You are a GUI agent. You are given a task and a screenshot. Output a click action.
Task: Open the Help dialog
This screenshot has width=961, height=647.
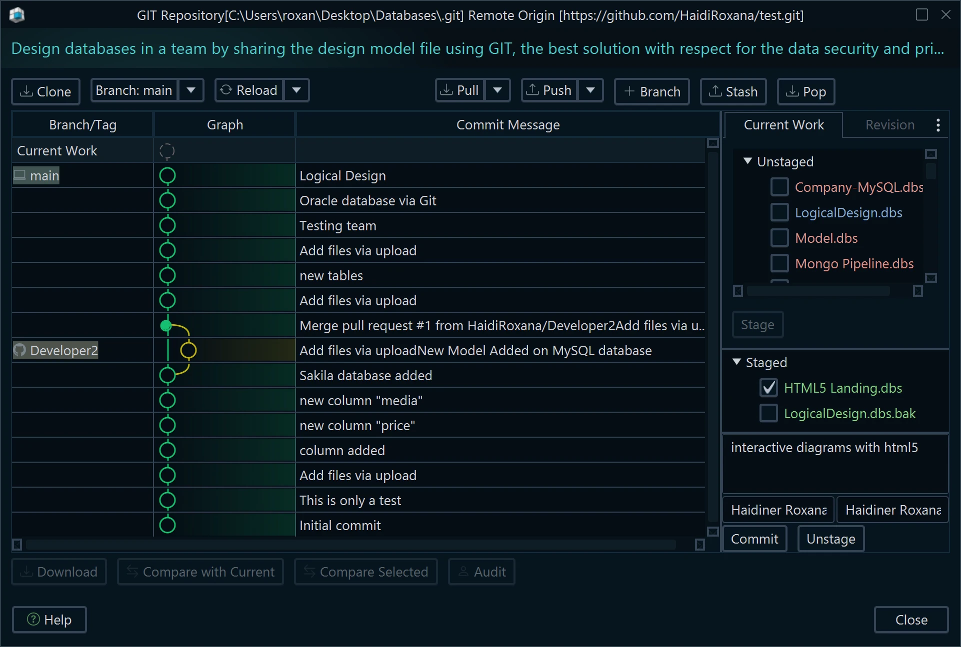[49, 619]
